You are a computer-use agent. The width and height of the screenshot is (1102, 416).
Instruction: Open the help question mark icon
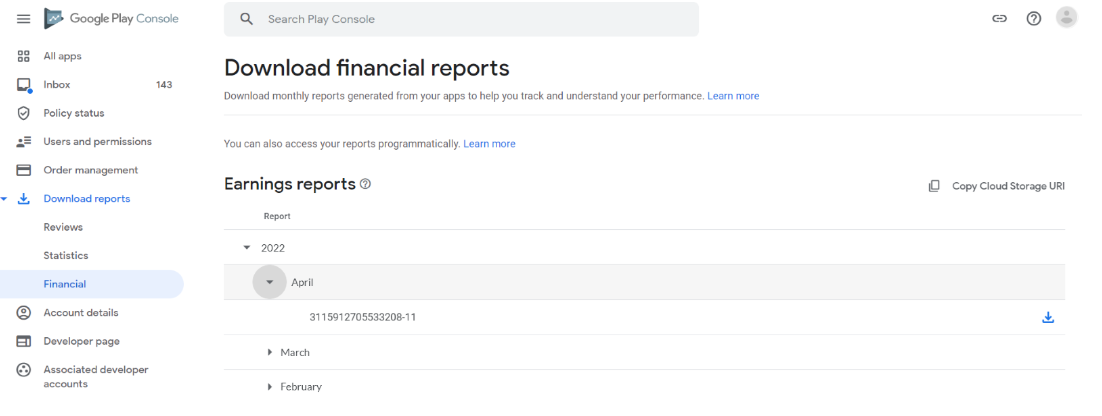point(1033,19)
